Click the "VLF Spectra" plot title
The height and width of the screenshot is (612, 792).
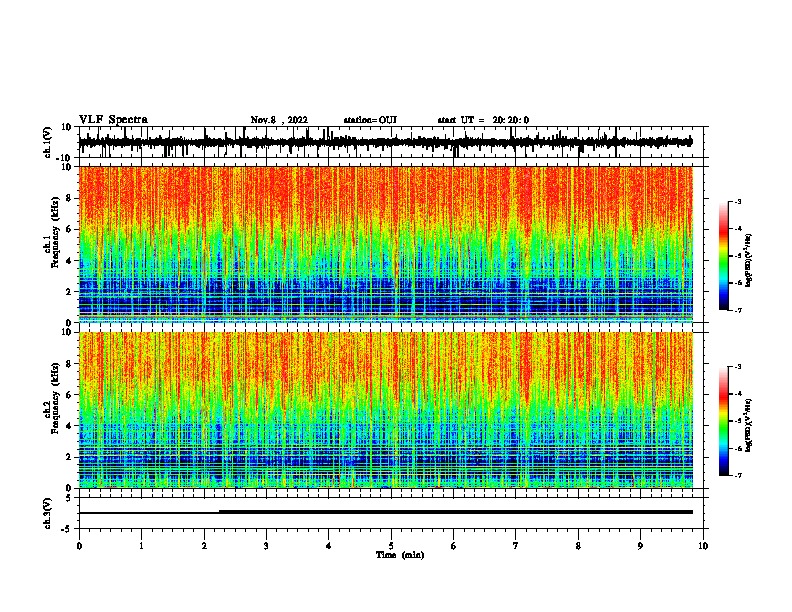pos(113,120)
